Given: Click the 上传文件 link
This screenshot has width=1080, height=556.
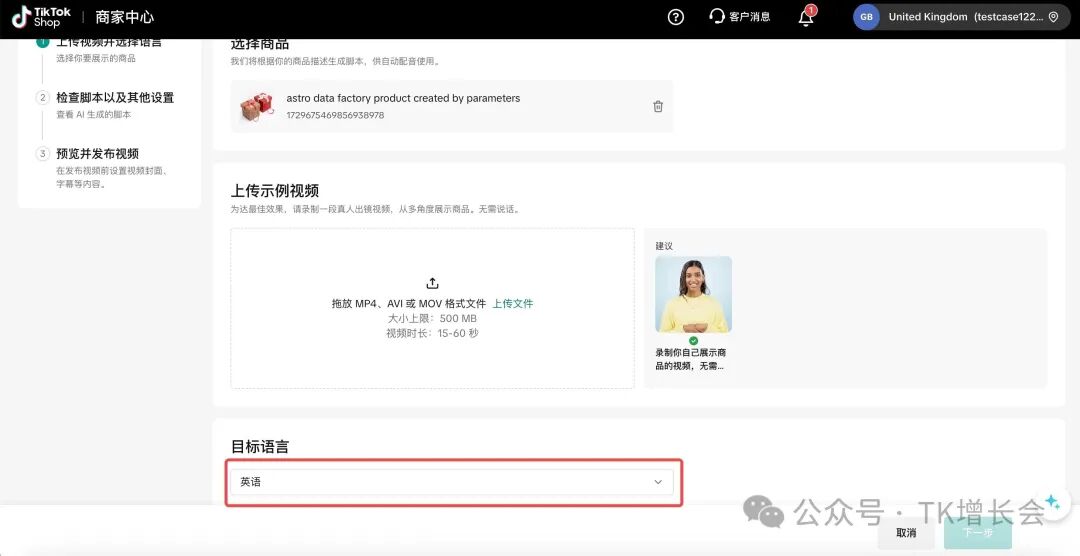Looking at the screenshot, I should [x=512, y=304].
